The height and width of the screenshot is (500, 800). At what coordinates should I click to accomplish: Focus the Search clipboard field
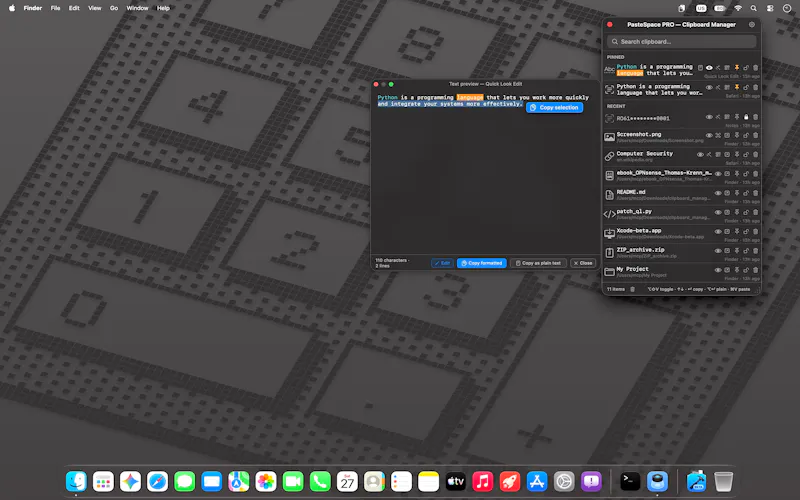pyautogui.click(x=682, y=41)
